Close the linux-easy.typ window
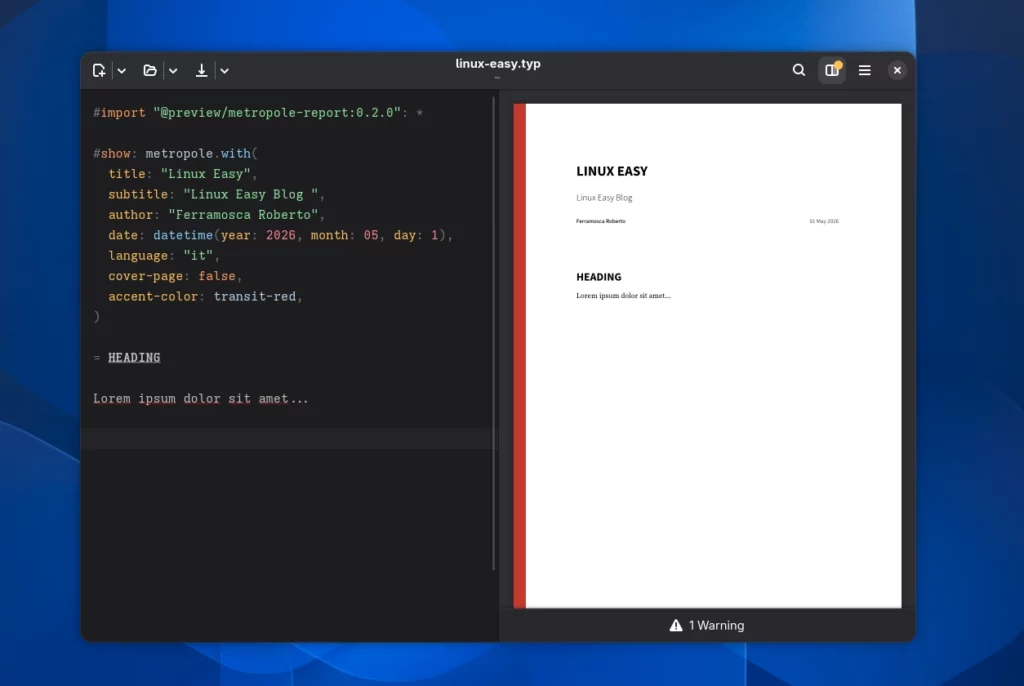 click(897, 70)
